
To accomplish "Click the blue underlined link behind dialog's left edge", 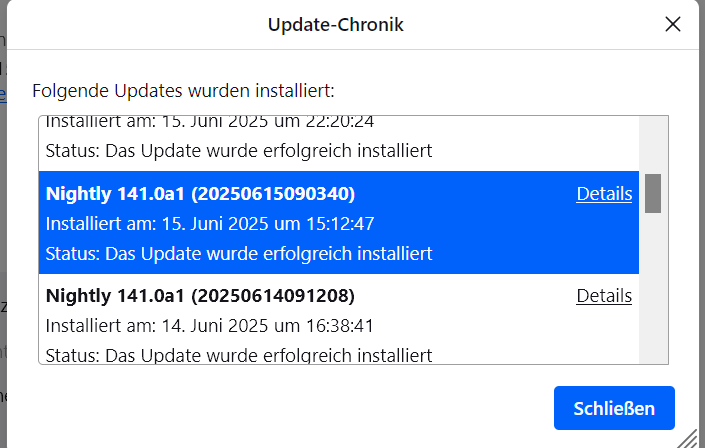I will [3, 96].
